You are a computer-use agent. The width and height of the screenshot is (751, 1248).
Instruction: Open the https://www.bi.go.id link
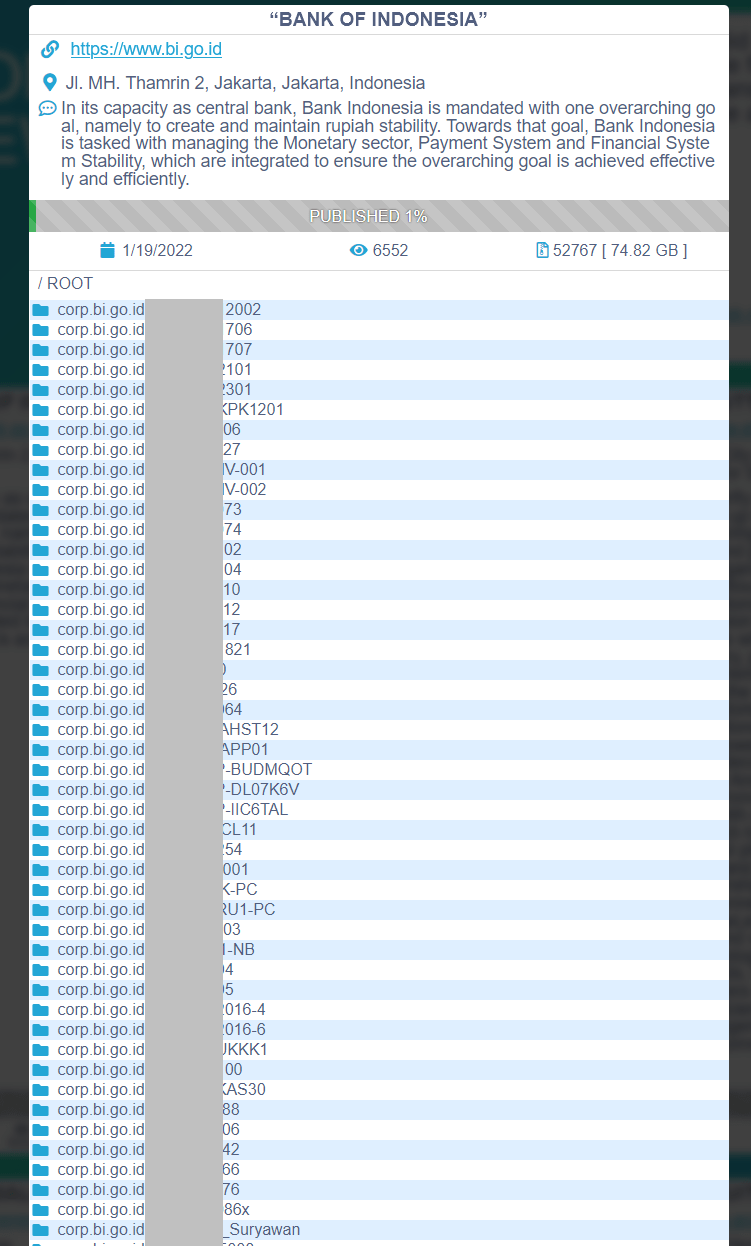[x=146, y=49]
